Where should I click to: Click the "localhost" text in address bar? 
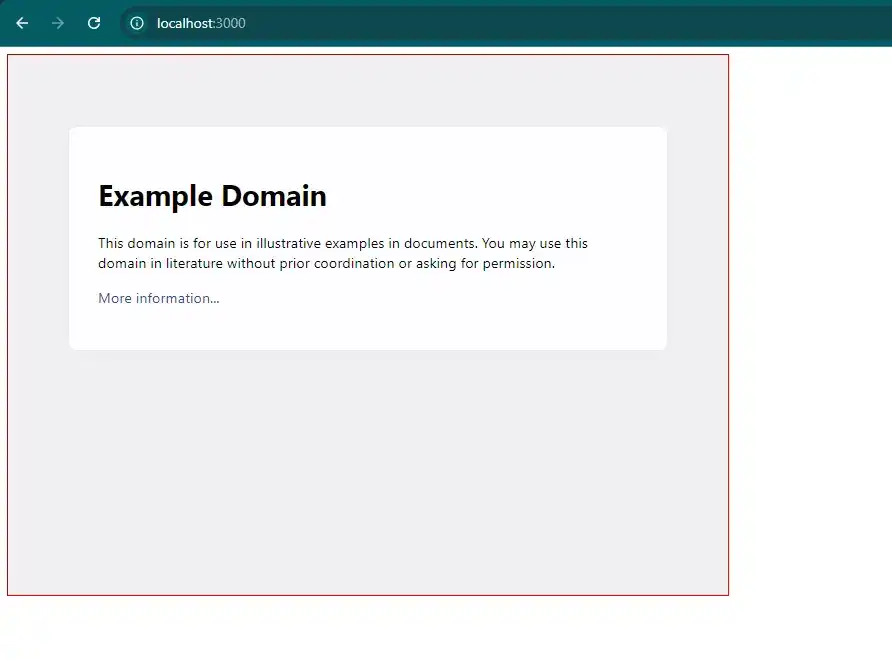click(185, 23)
